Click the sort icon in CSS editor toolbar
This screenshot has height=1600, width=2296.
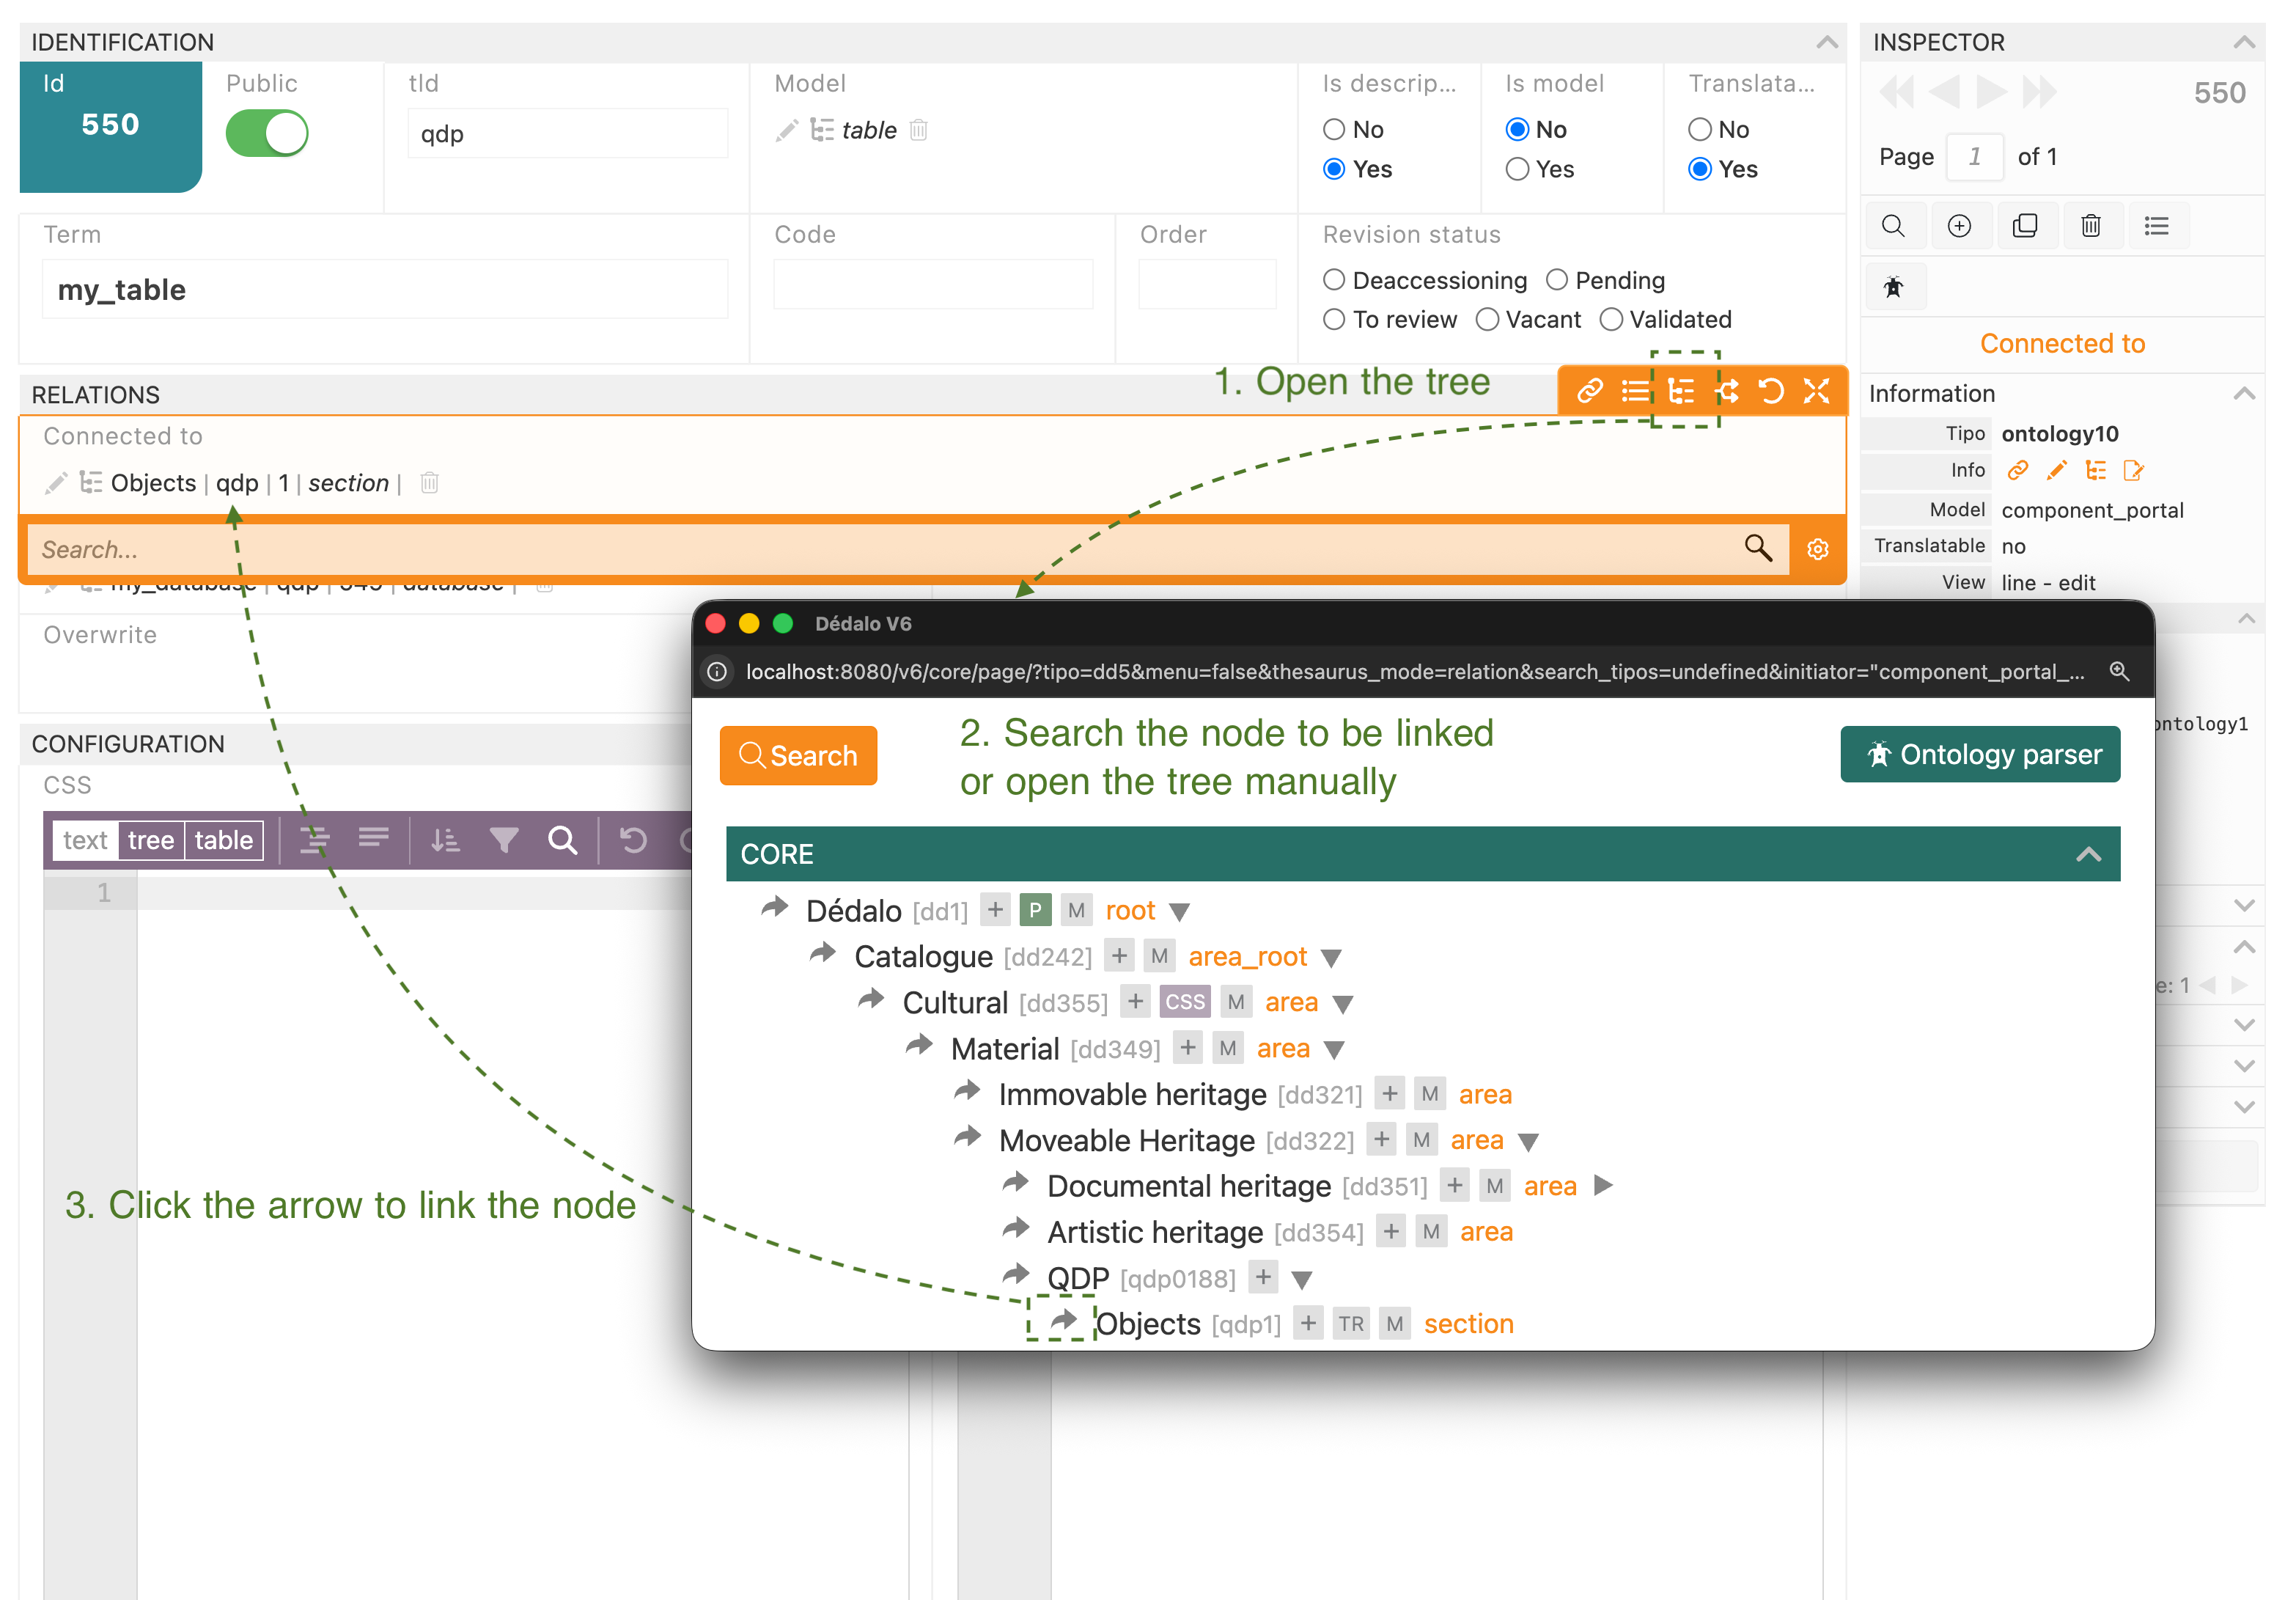[445, 840]
